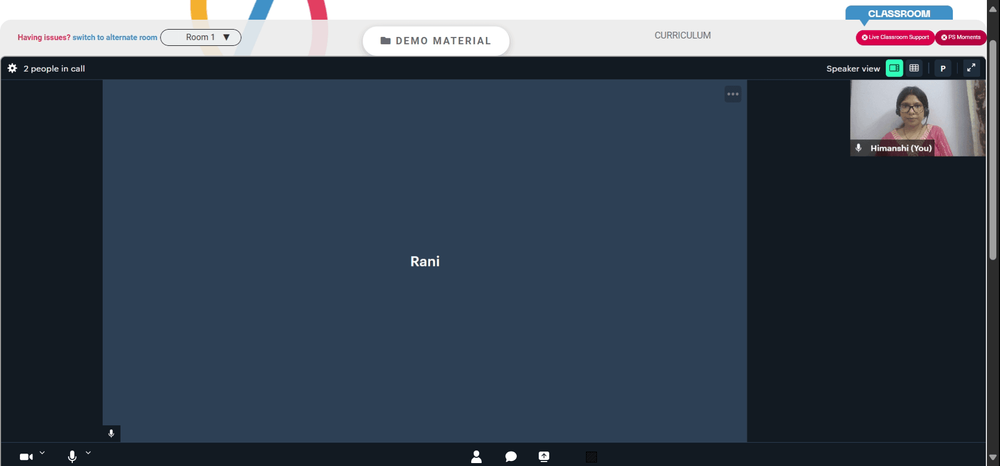Click Himanshi's self-view video thumbnail
The height and width of the screenshot is (466, 1000).
pos(917,117)
